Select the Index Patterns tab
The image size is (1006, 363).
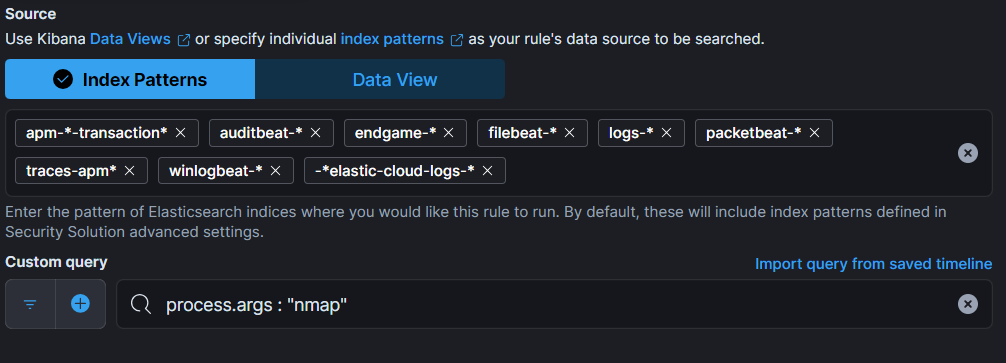click(130, 80)
